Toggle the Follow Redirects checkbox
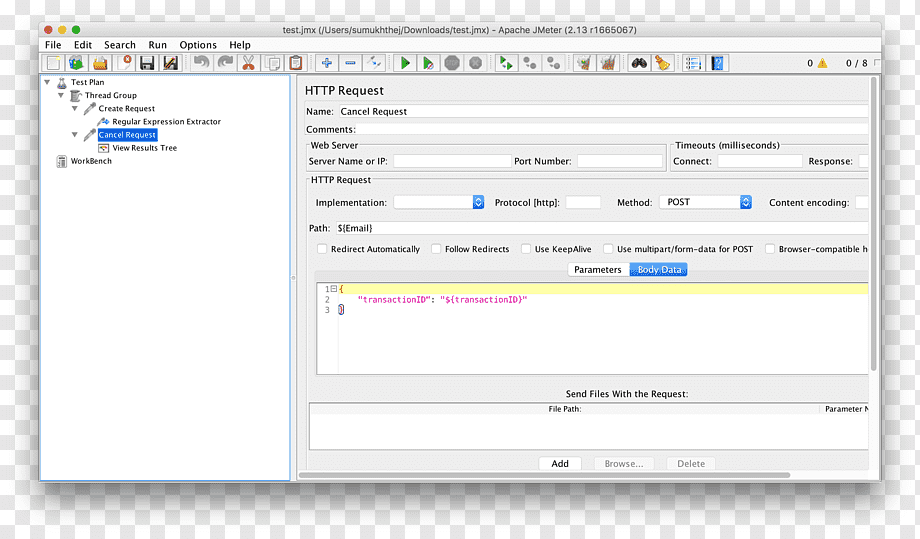Viewport: 920px width, 539px height. 436,249
